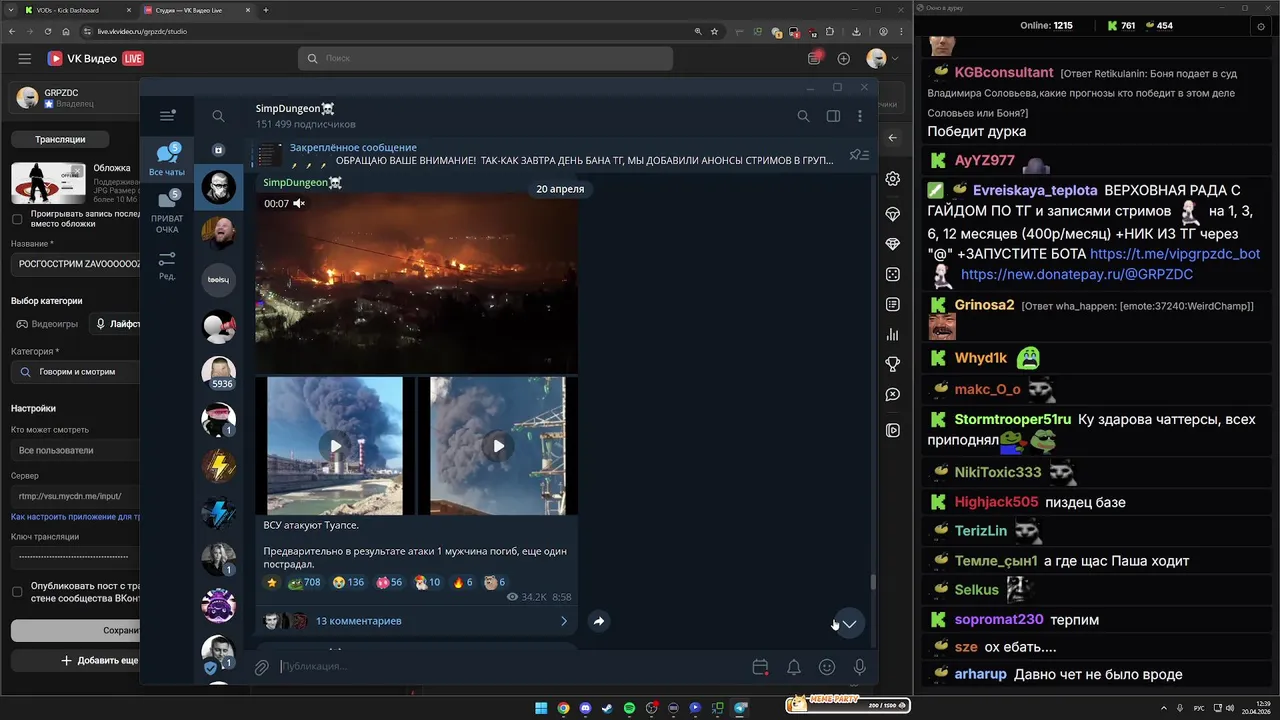Viewport: 1280px width, 720px height.
Task: Open pinned messages list icon
Action: 858,155
